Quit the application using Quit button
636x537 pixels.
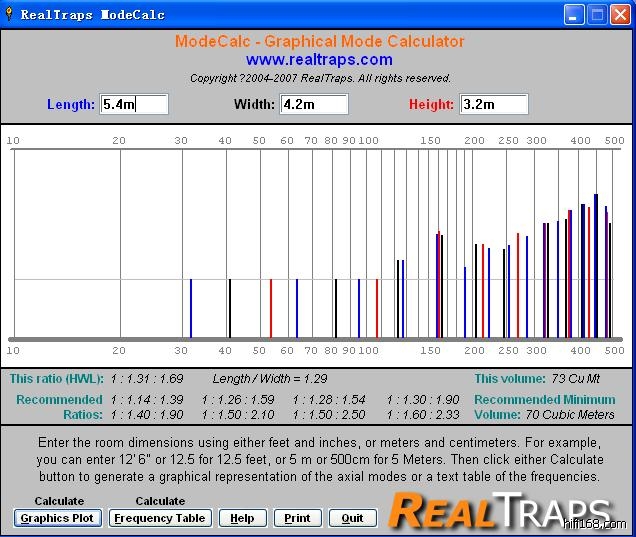[x=352, y=518]
